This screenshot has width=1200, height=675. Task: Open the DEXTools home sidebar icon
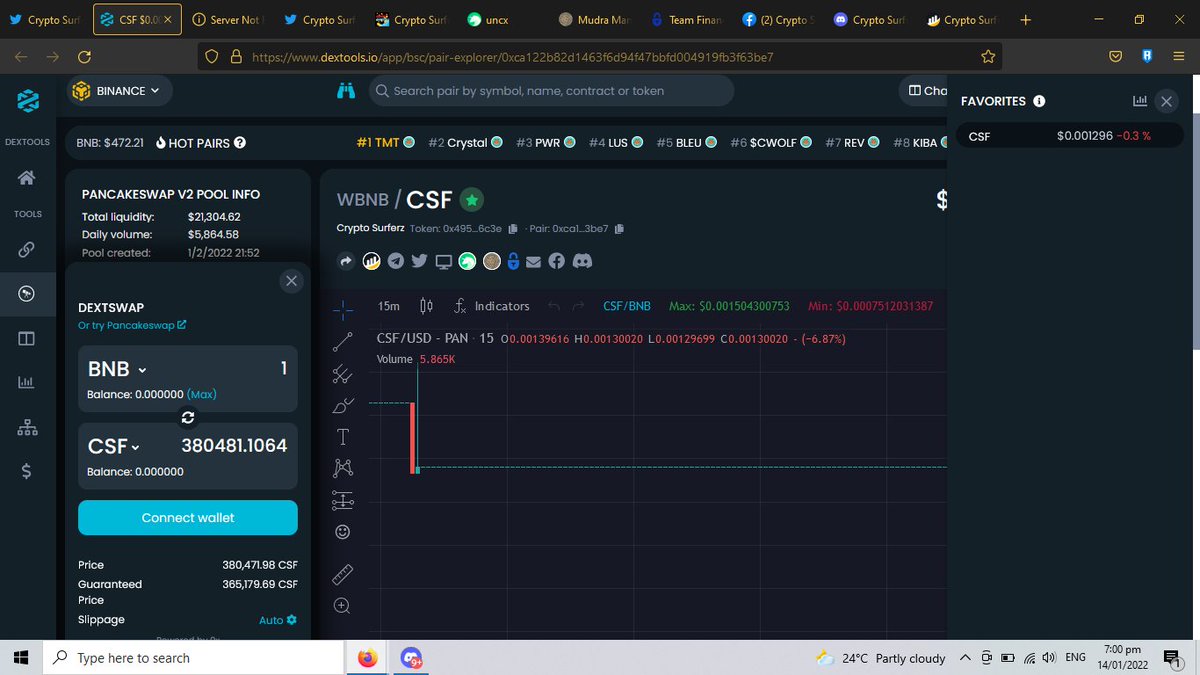27,178
